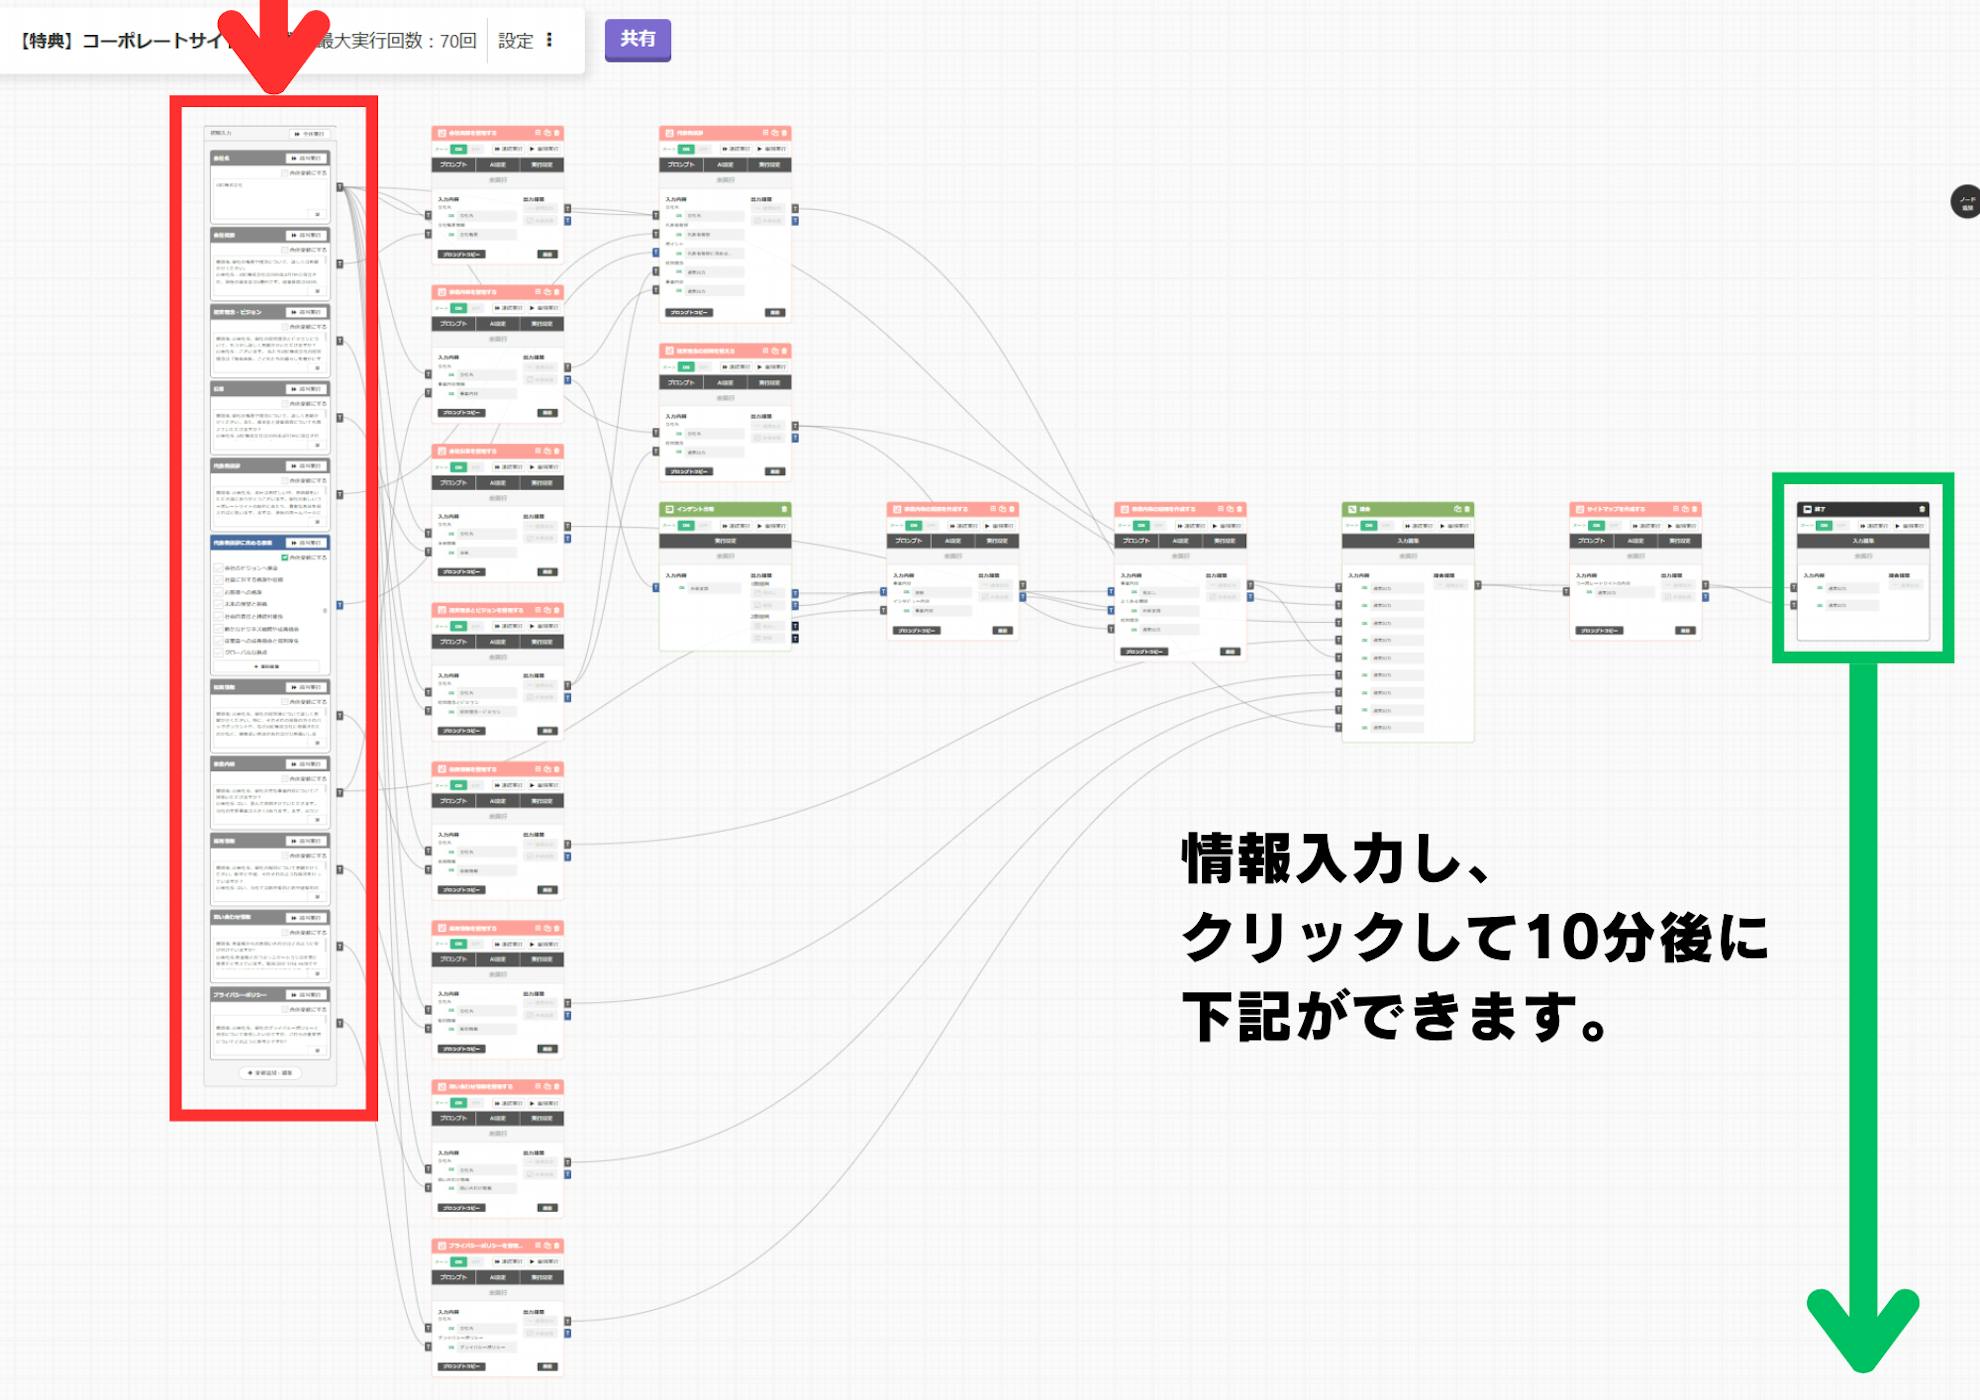
Task: Open the three-dot menu beside 設定
Action: pyautogui.click(x=549, y=40)
